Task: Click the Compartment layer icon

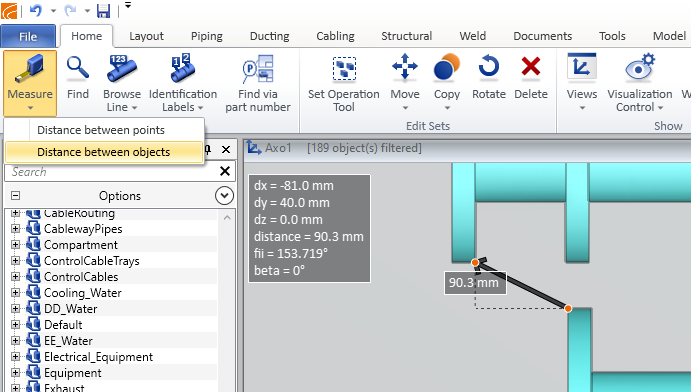Action: [33, 244]
